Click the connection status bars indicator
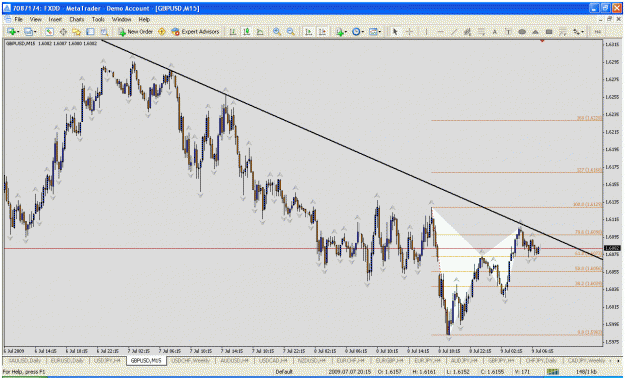The image size is (625, 378). (553, 372)
